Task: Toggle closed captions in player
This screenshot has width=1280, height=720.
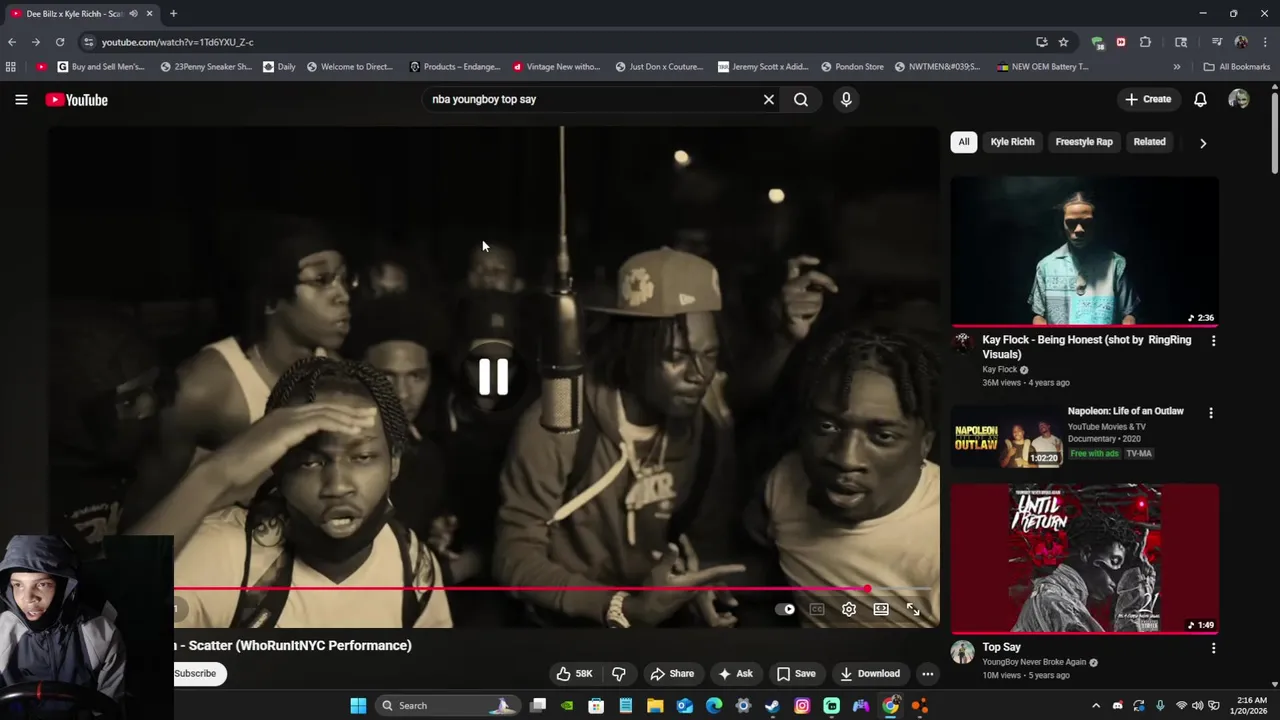Action: click(817, 609)
